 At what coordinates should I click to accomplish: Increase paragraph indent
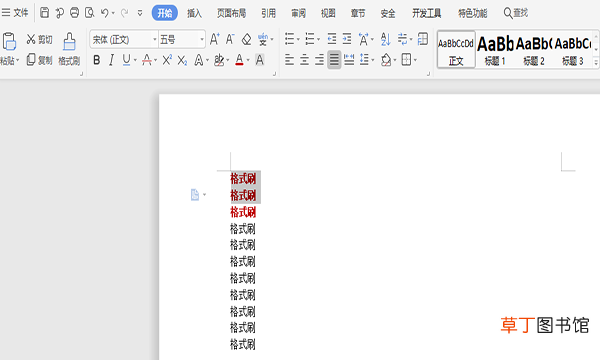coord(347,39)
